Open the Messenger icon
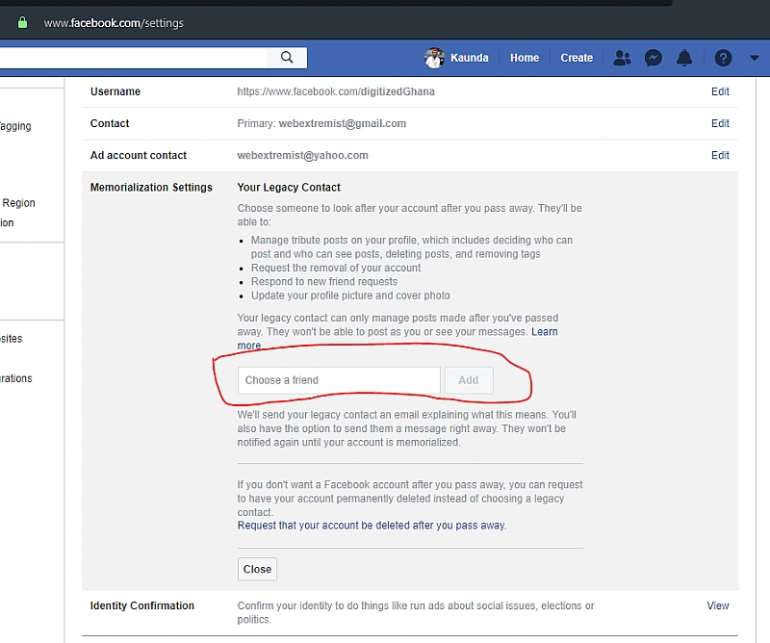 653,58
